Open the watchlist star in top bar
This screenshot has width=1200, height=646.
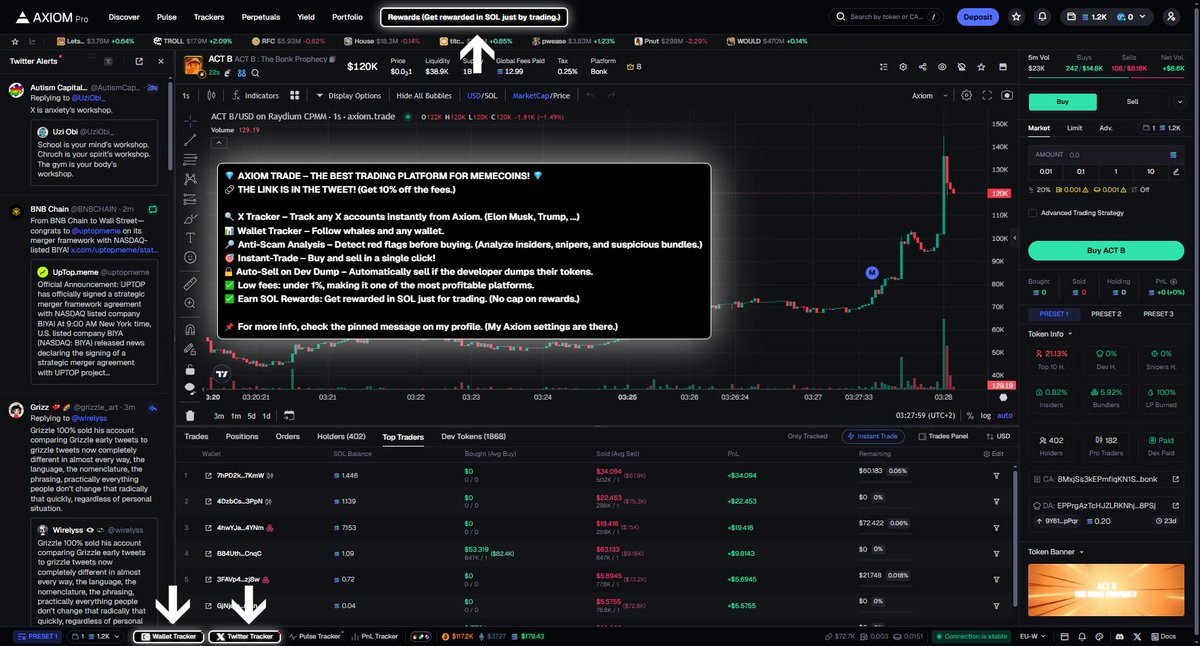tap(1017, 17)
